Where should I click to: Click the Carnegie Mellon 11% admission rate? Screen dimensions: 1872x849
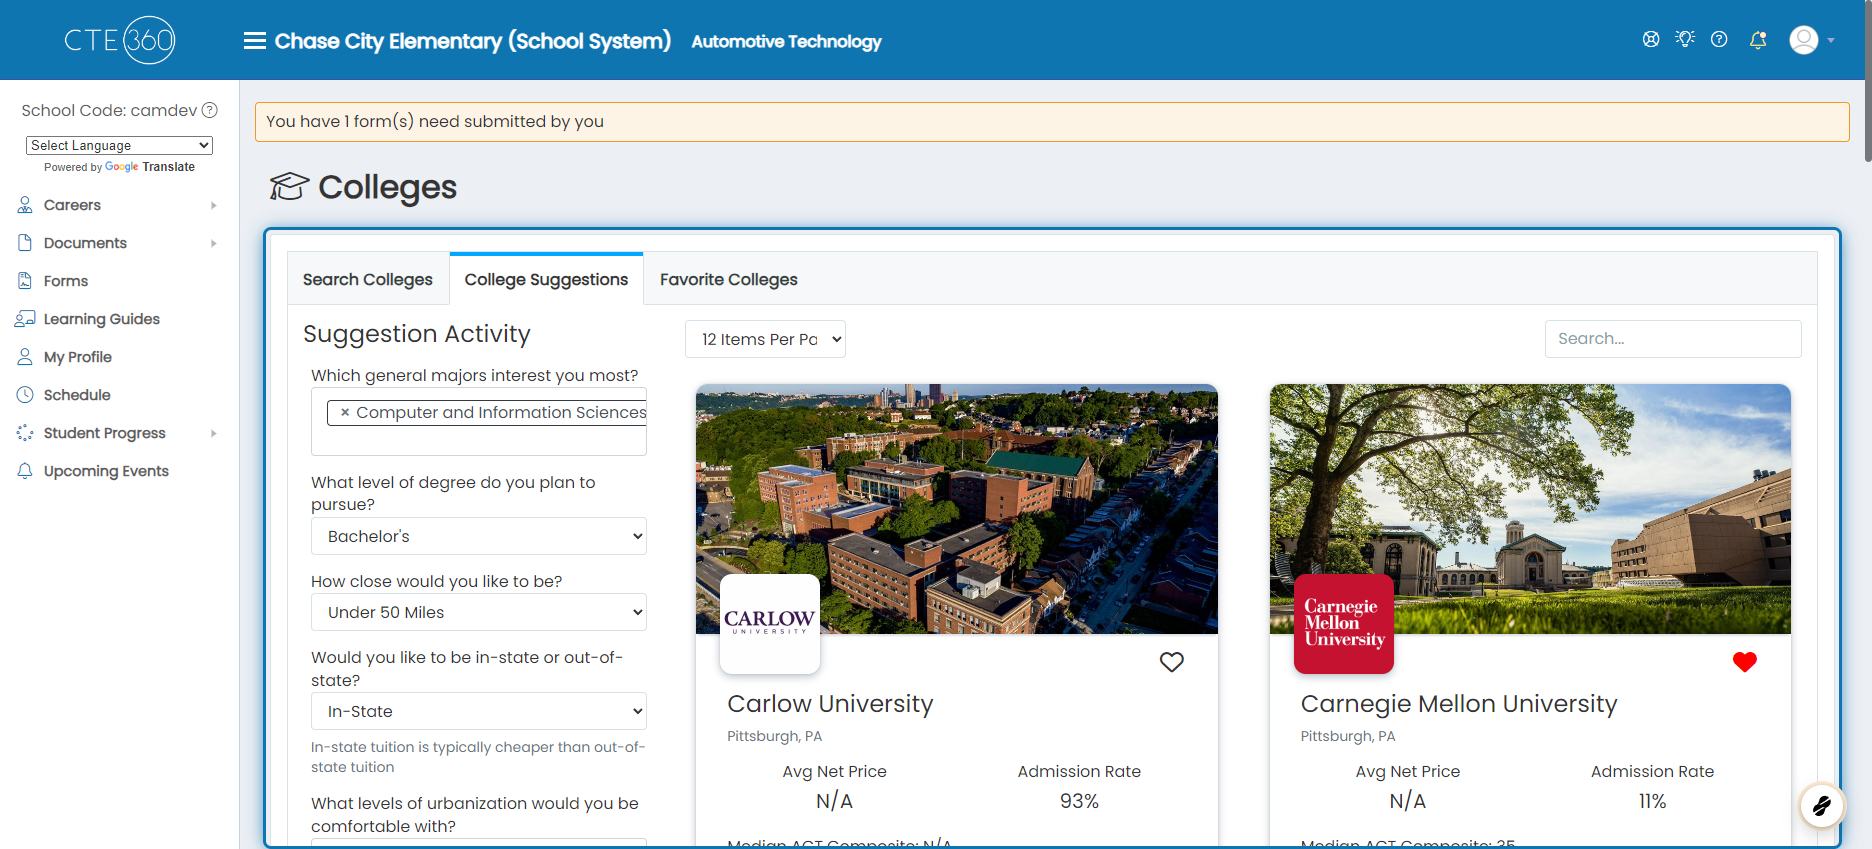pos(1652,801)
